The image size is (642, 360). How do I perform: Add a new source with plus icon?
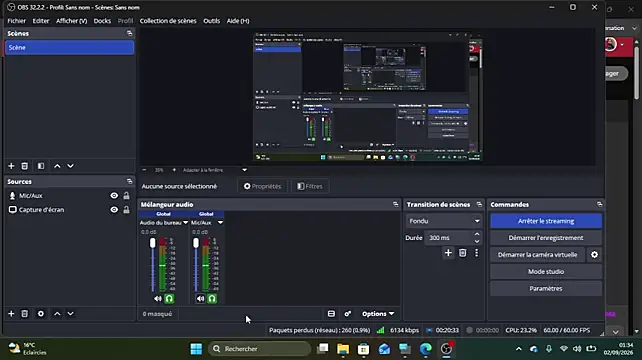[11, 314]
